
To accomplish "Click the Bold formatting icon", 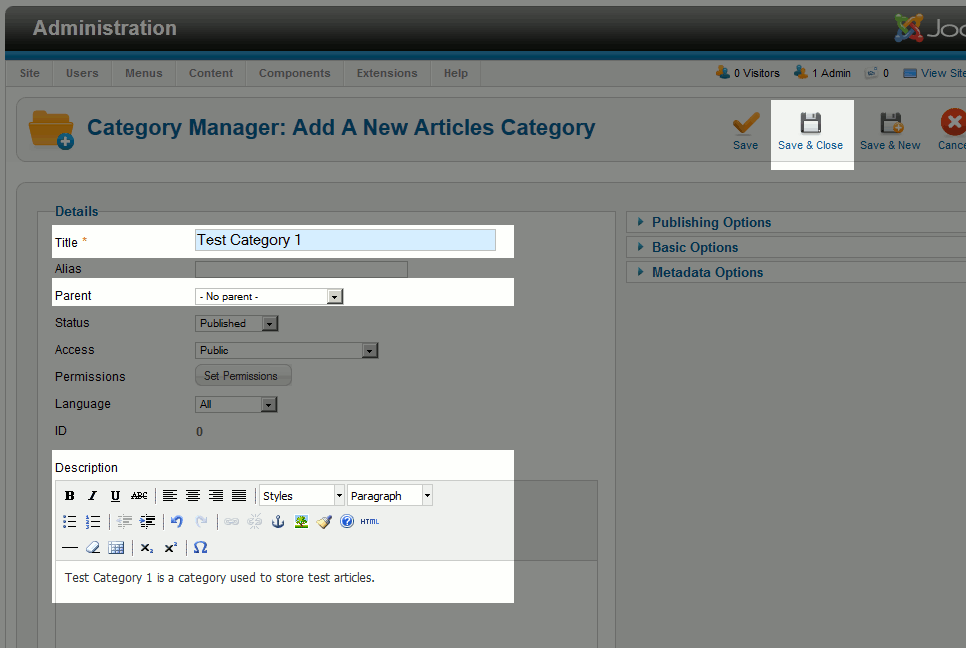I will click(x=70, y=496).
